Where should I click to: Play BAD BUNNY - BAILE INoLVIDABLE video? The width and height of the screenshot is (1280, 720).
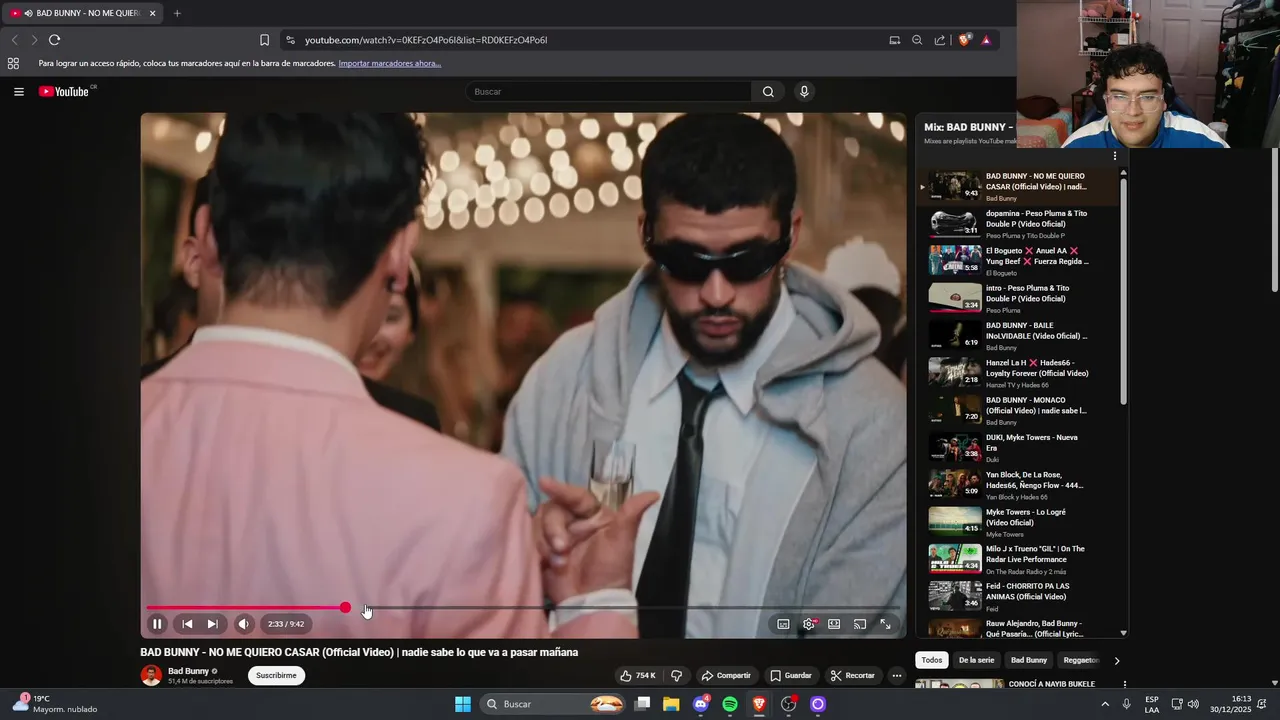coord(1018,336)
